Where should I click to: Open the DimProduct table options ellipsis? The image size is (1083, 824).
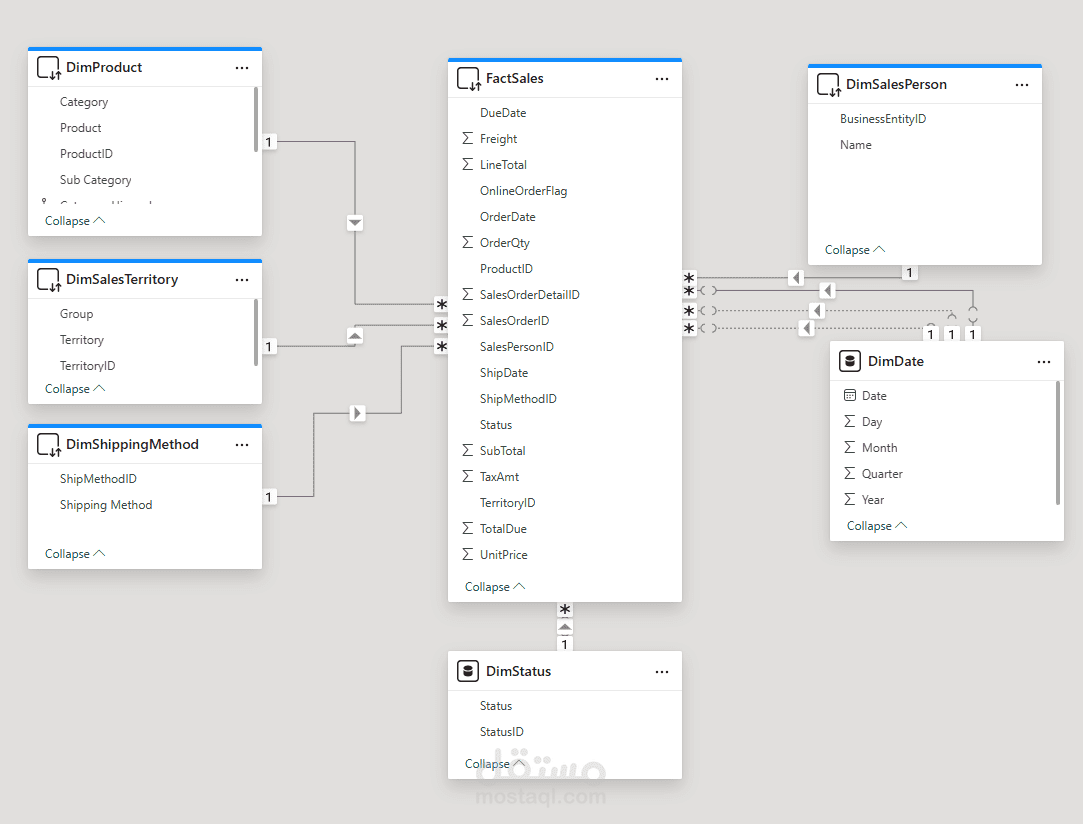pos(242,68)
